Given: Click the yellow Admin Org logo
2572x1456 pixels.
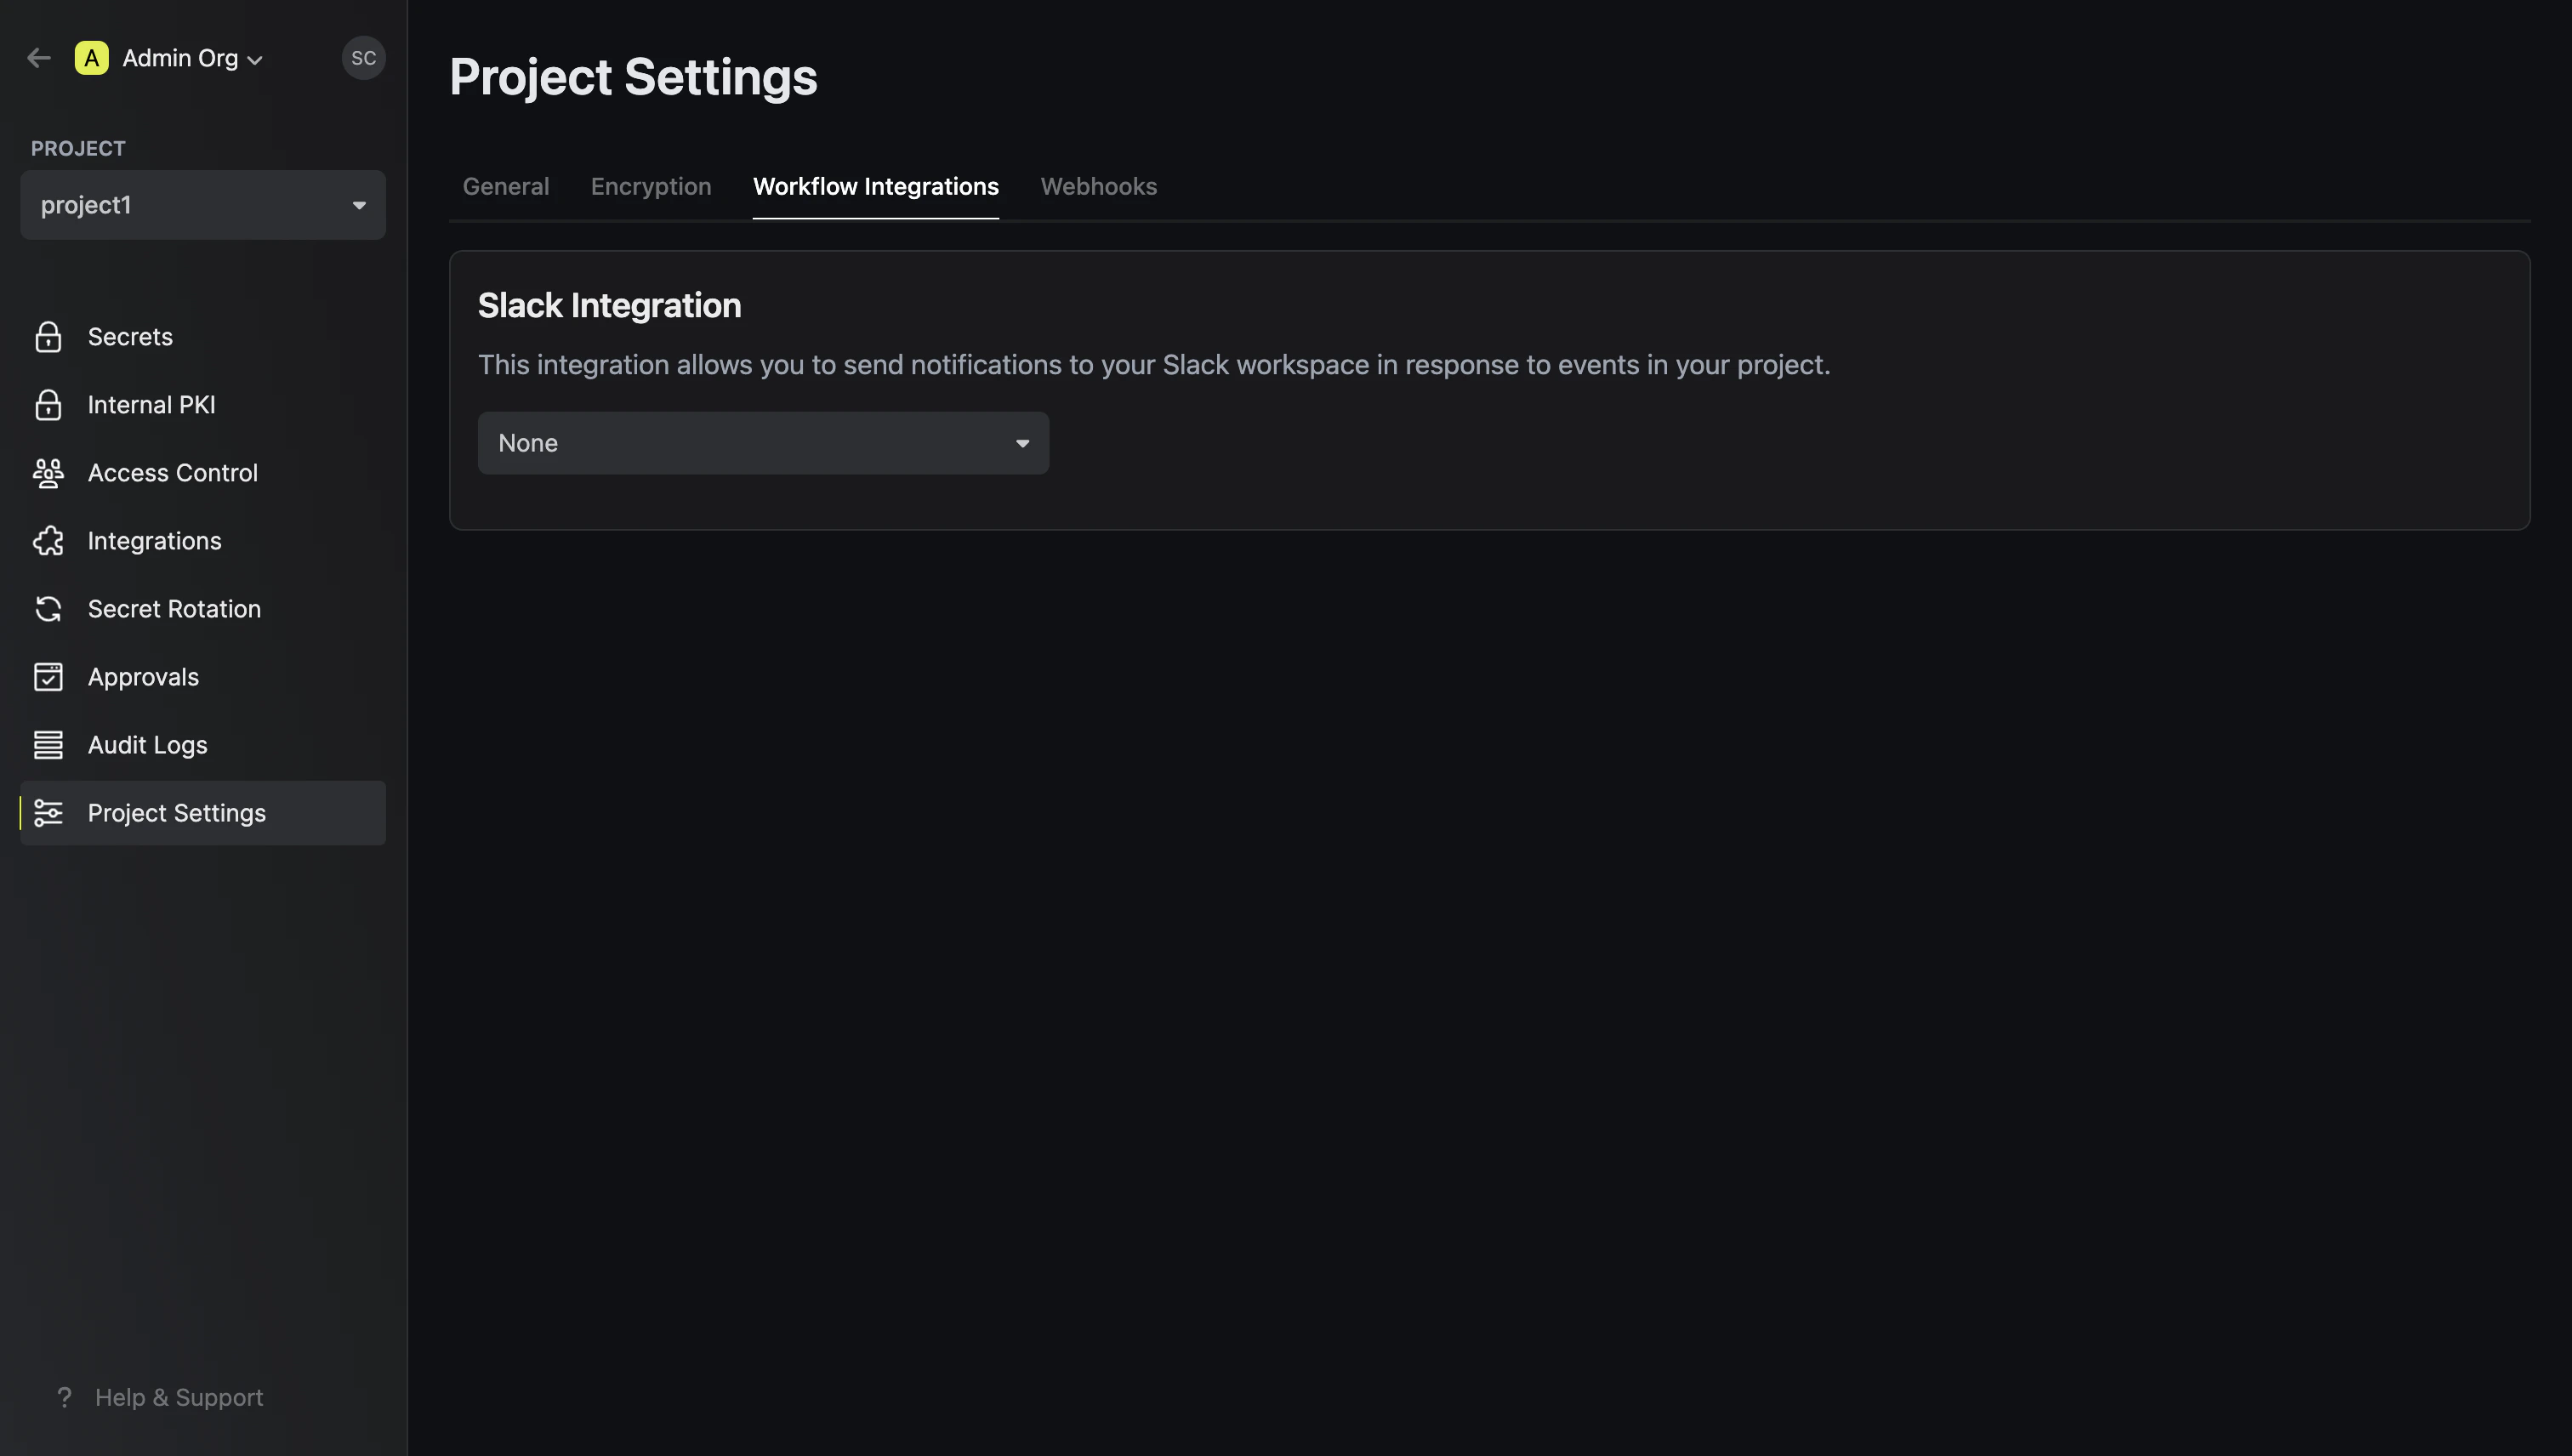Looking at the screenshot, I should point(91,58).
